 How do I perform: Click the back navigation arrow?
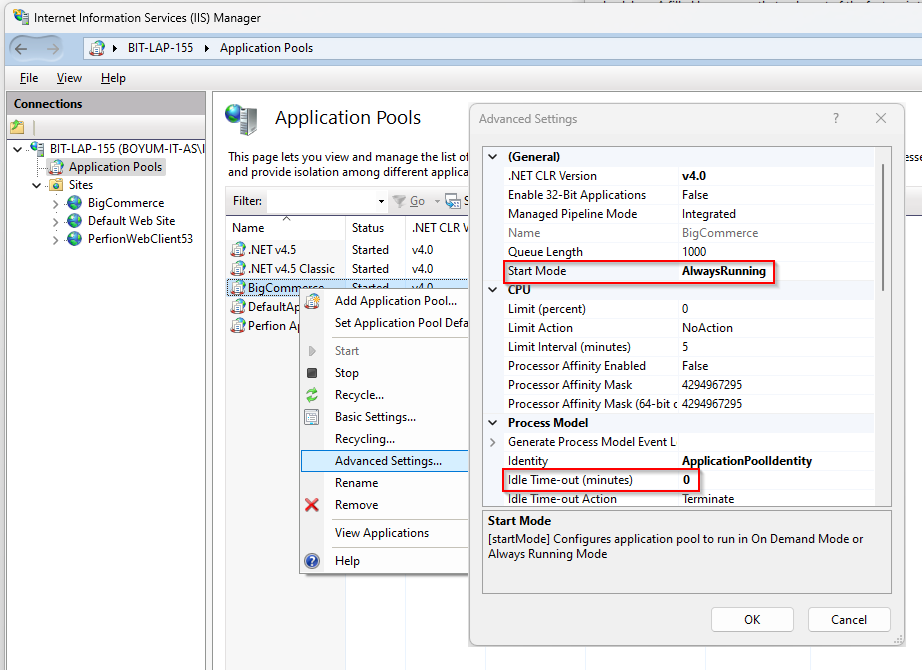tap(21, 49)
